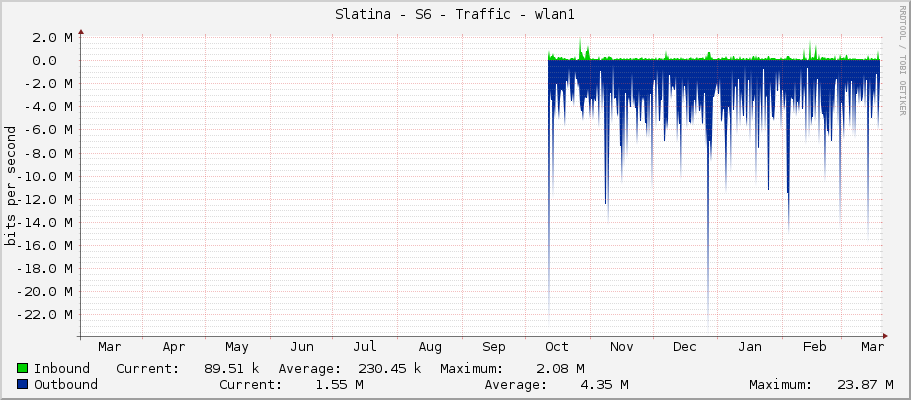Click the 'Apr' month label on x-axis
Image resolution: width=911 pixels, height=400 pixels.
tap(174, 347)
